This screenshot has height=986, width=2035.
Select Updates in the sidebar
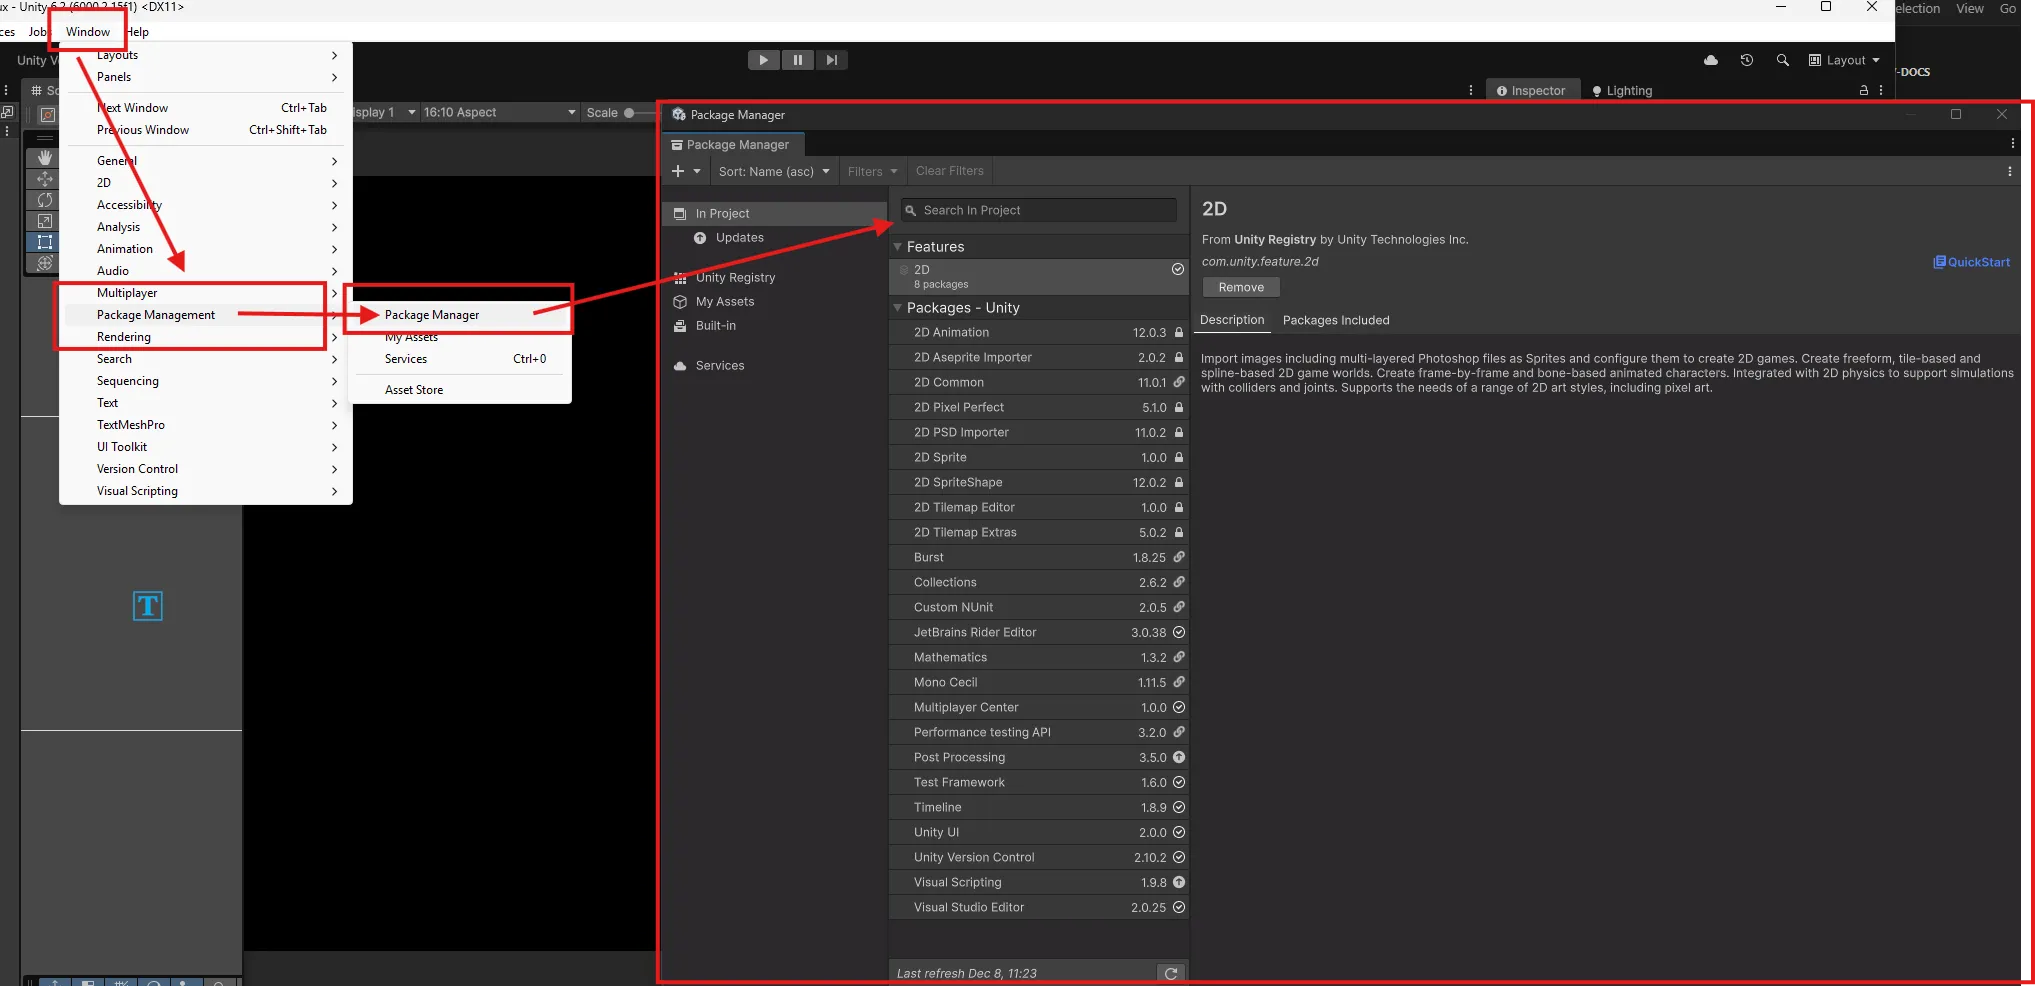coord(774,238)
